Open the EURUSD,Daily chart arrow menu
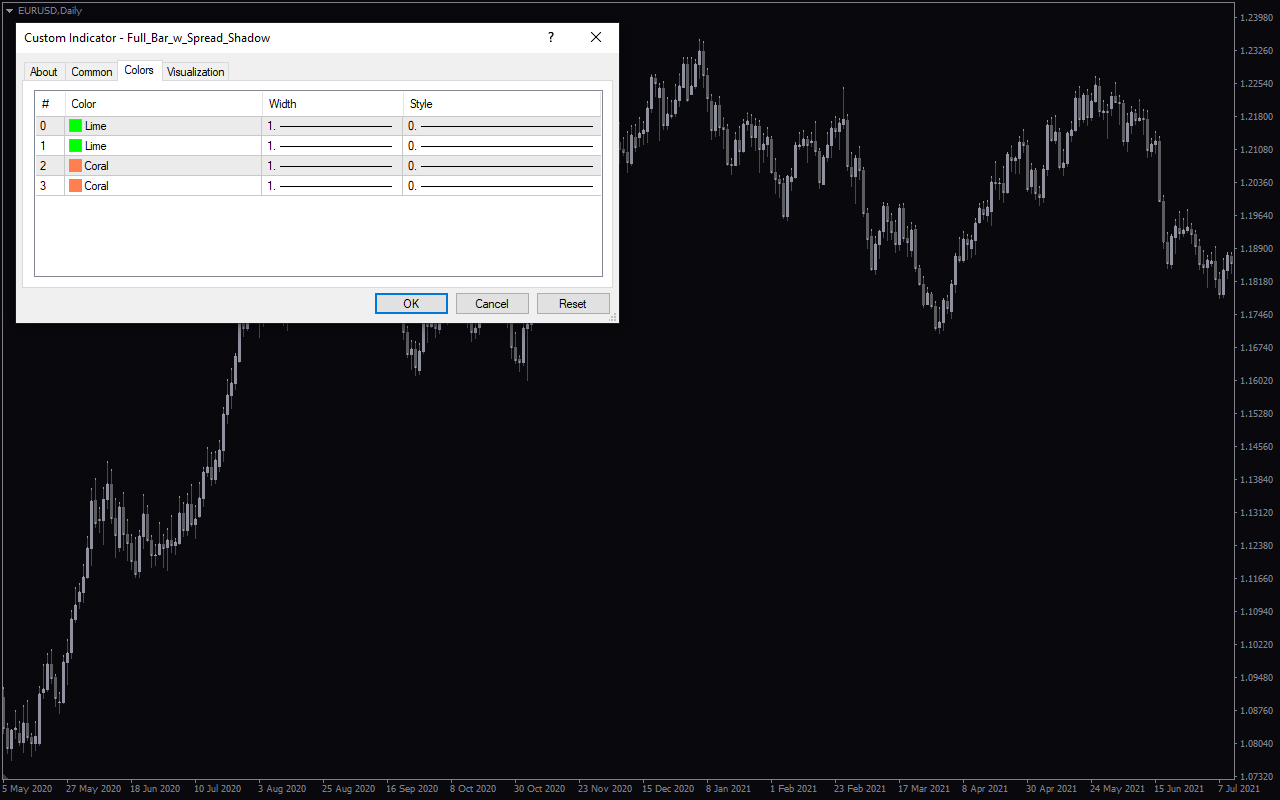The width and height of the screenshot is (1280, 800). click(x=9, y=10)
